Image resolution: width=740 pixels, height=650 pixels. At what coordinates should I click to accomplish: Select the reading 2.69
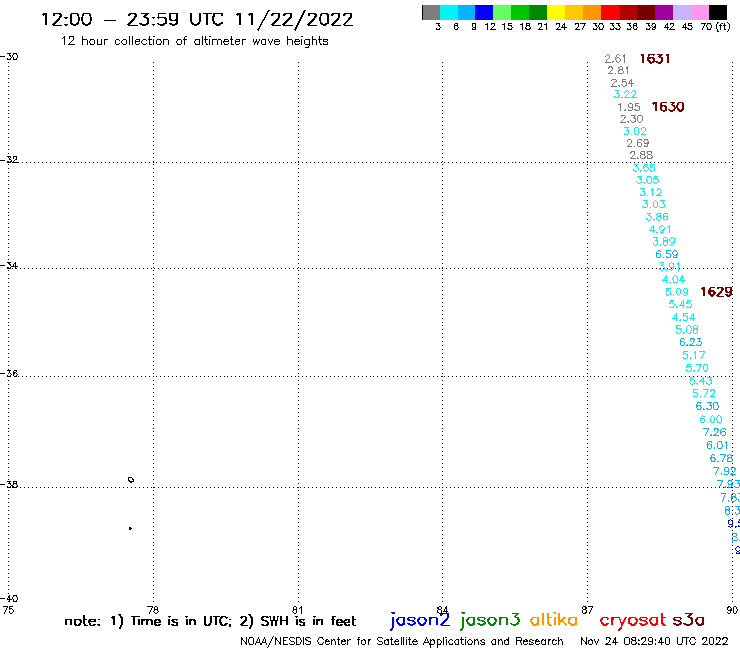pyautogui.click(x=638, y=143)
